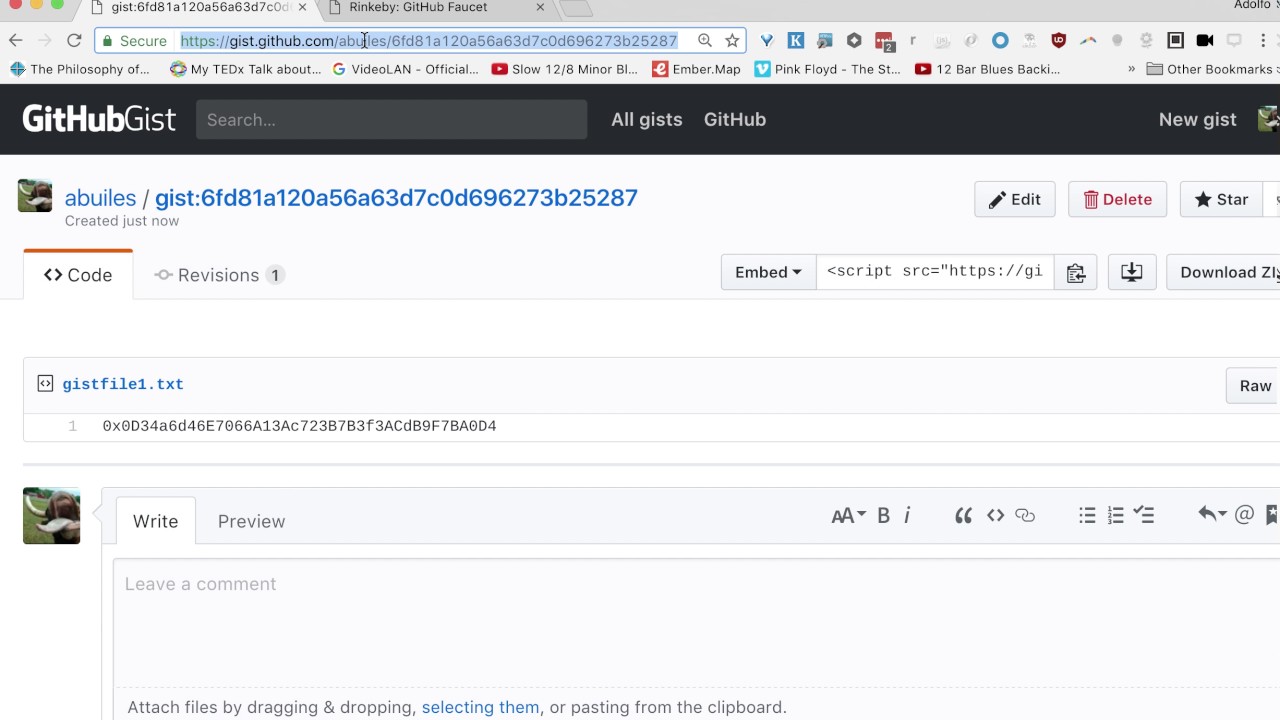The height and width of the screenshot is (720, 1280).
Task: Select the Preview tab of the comment box
Action: 251,521
